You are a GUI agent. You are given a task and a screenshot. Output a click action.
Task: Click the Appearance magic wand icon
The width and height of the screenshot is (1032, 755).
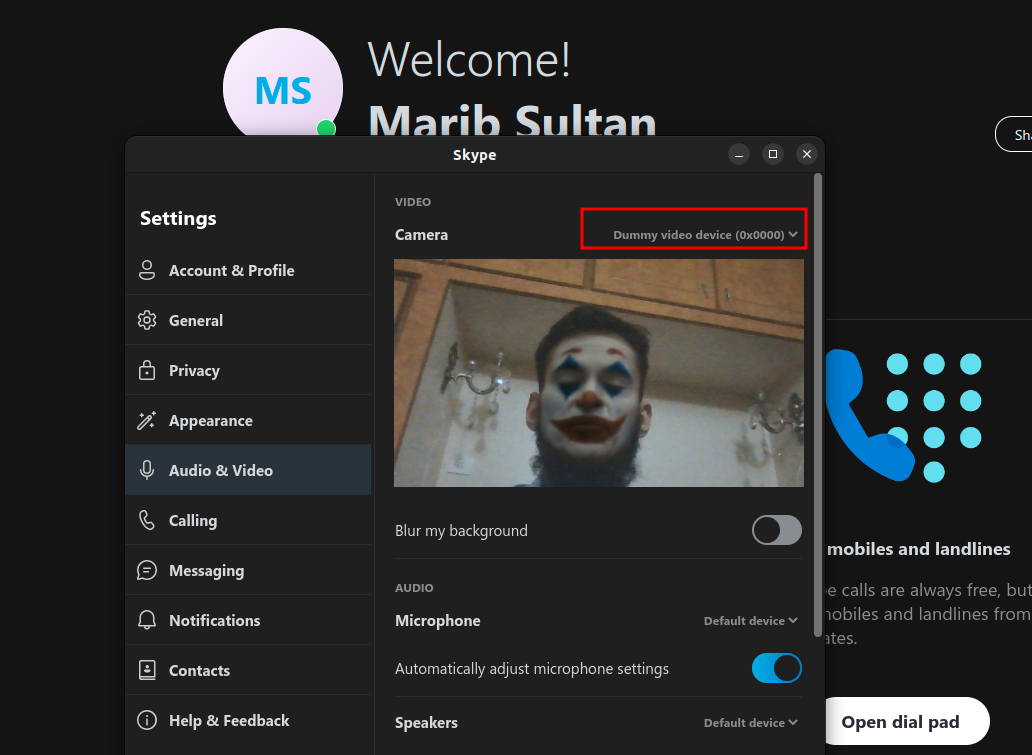pyautogui.click(x=147, y=420)
